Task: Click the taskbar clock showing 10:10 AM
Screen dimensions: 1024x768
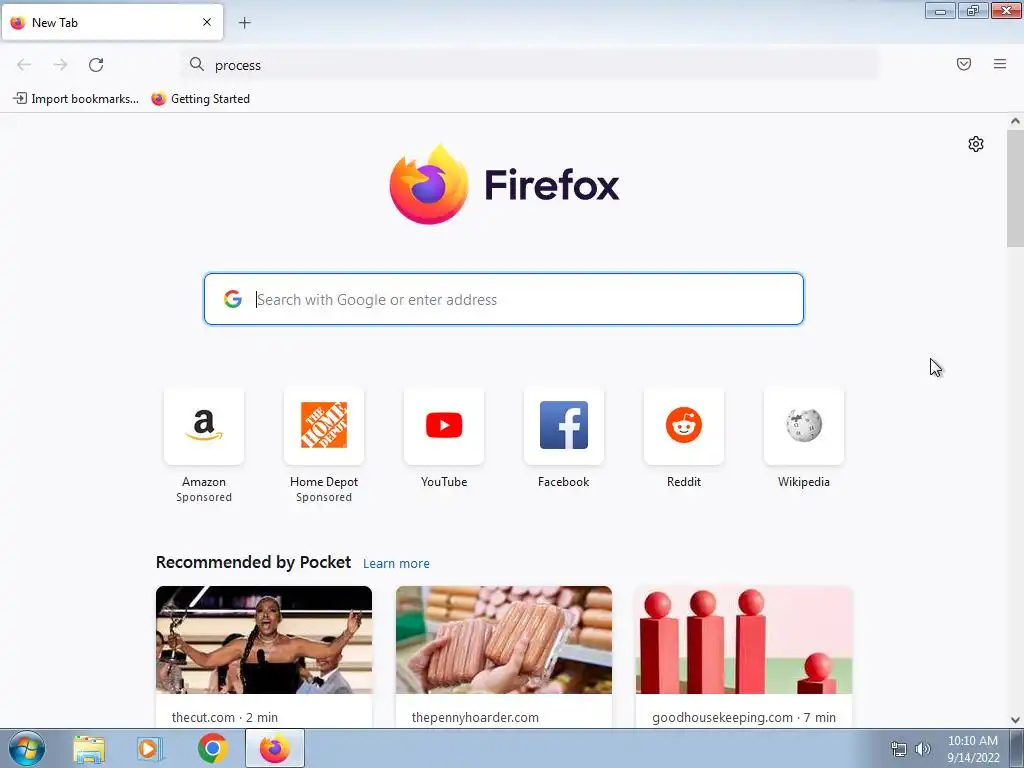Action: 973,749
